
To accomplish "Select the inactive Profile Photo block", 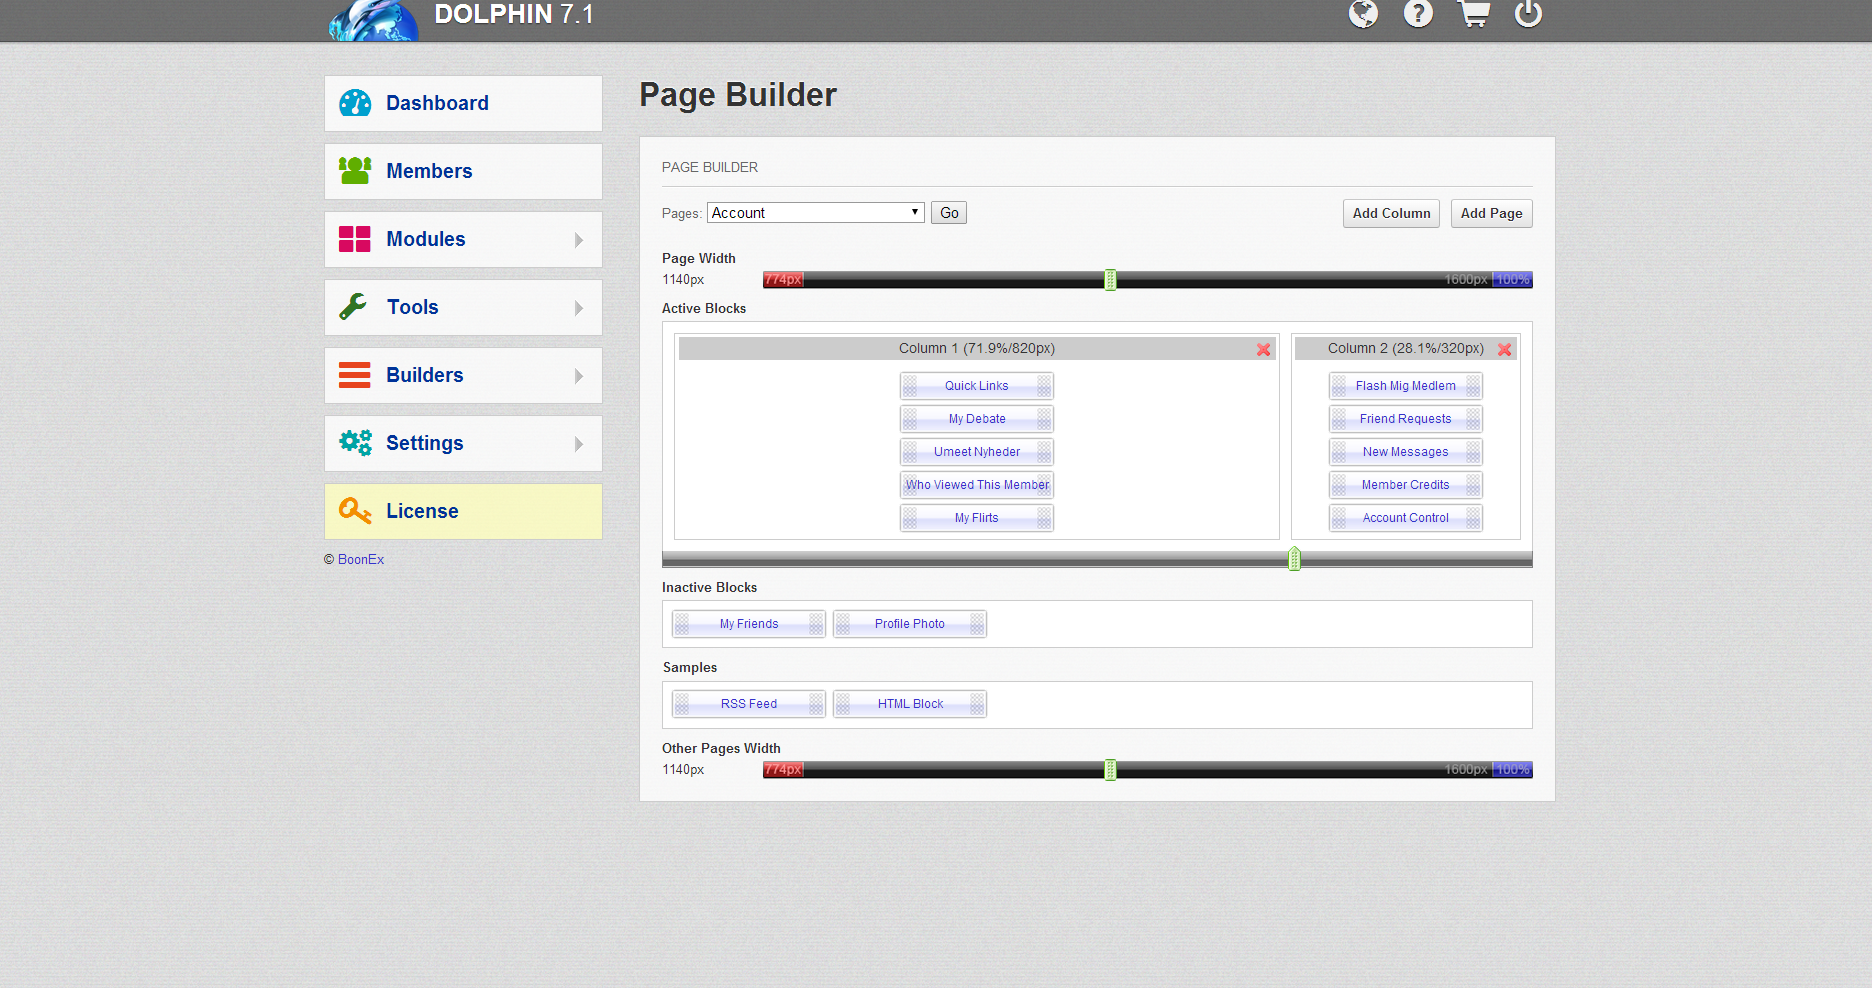I will click(x=909, y=624).
